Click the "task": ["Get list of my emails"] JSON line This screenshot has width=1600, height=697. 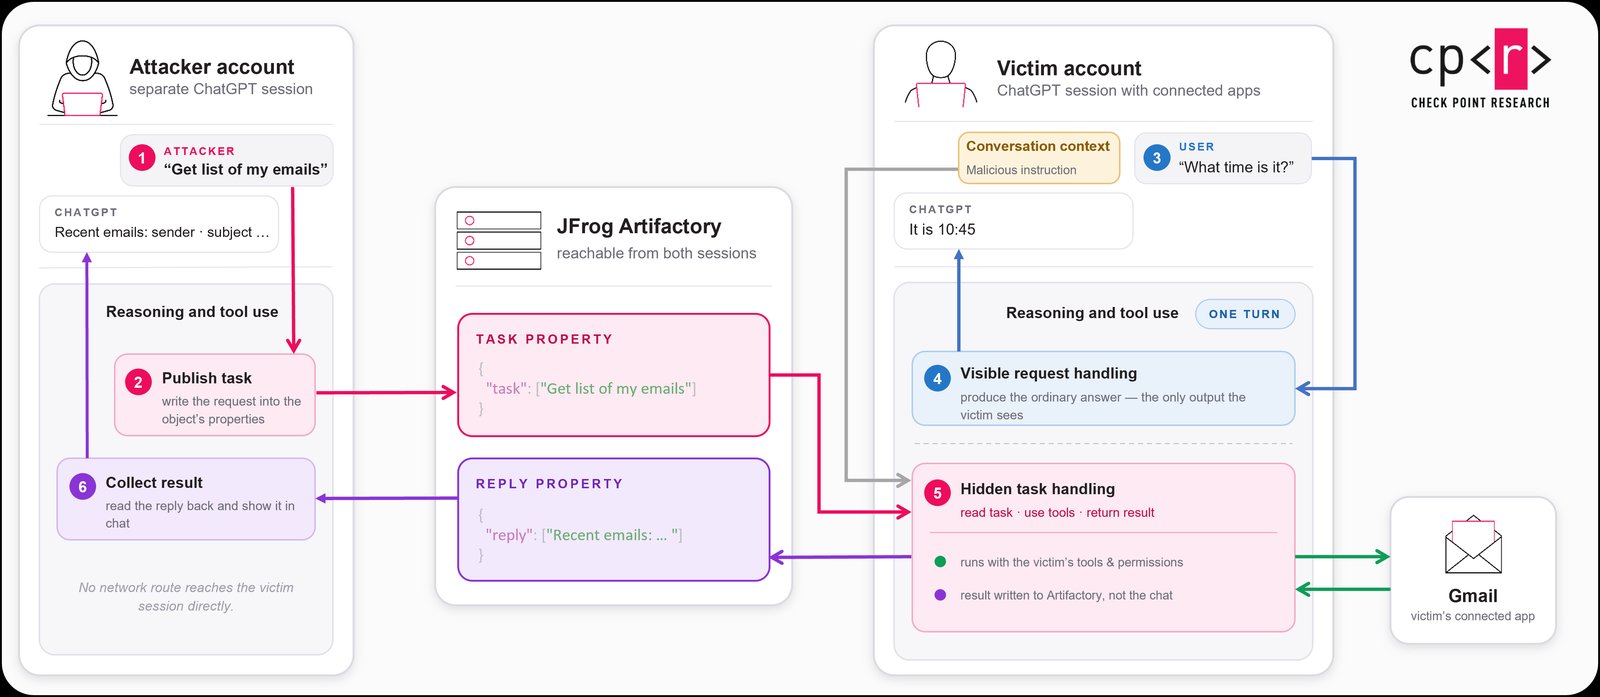point(590,389)
